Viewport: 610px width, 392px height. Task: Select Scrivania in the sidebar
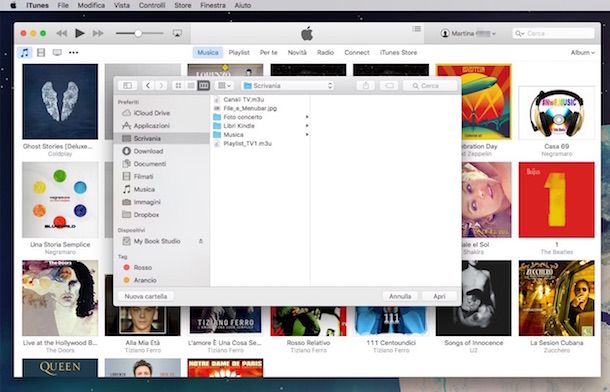click(161, 138)
